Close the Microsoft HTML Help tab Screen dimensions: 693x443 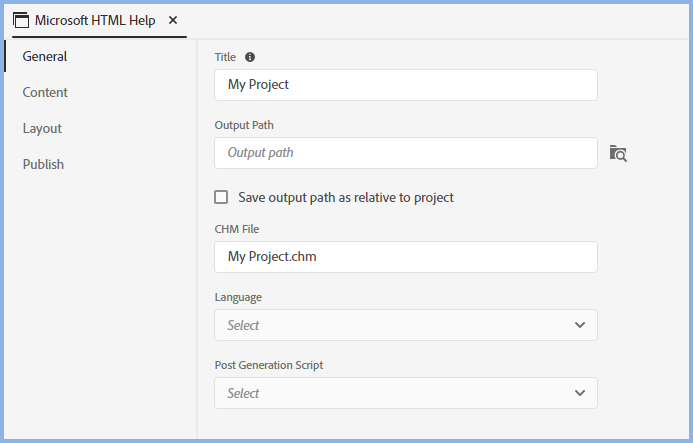(173, 20)
